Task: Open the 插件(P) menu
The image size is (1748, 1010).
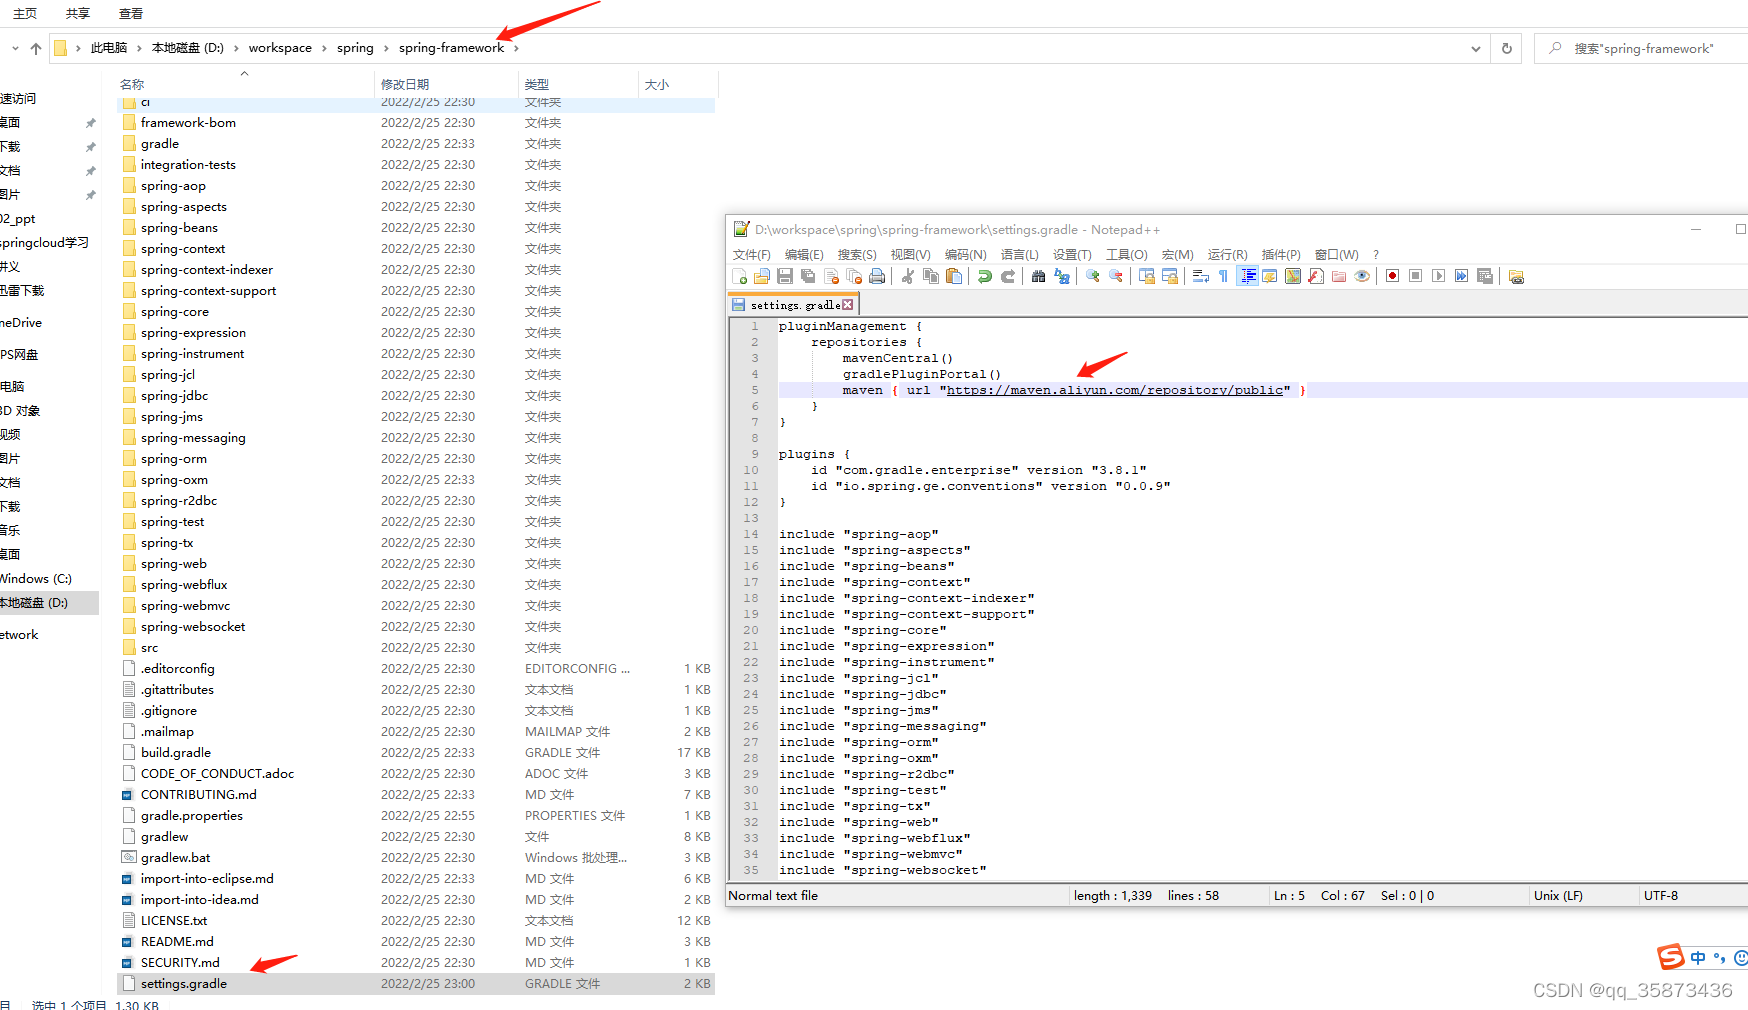Action: (1281, 255)
